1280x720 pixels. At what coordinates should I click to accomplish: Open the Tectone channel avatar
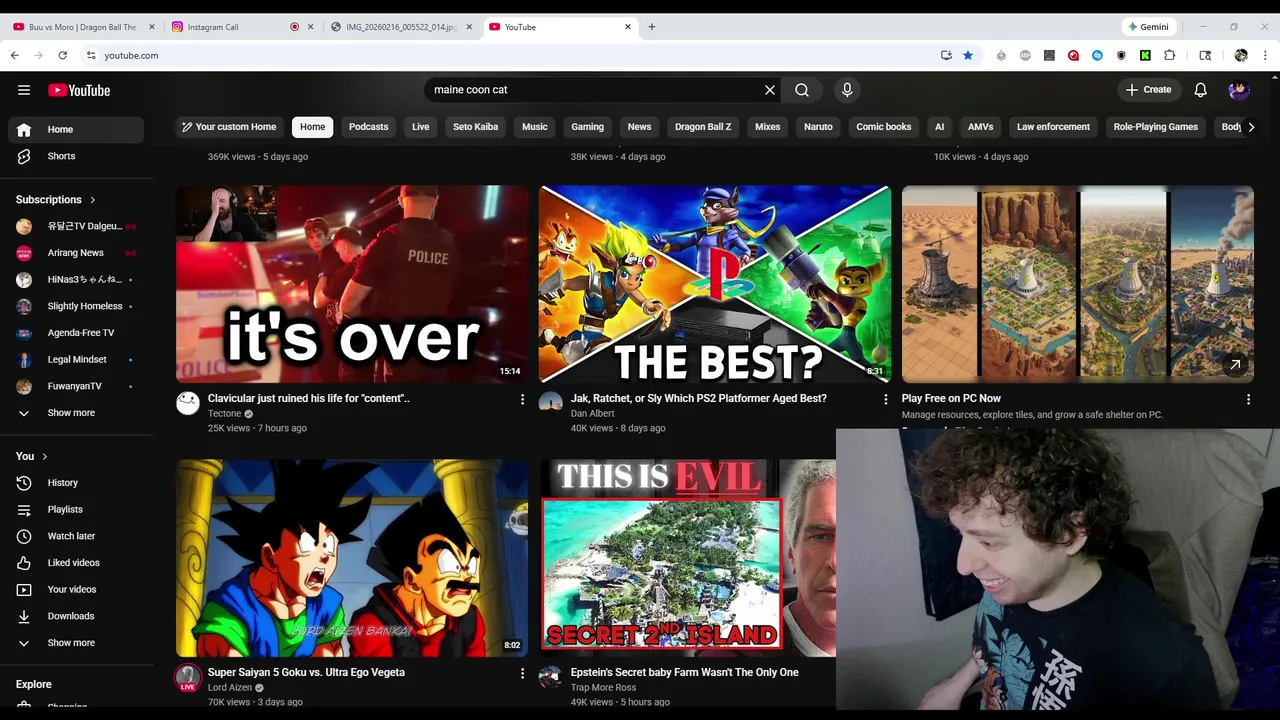click(x=188, y=403)
